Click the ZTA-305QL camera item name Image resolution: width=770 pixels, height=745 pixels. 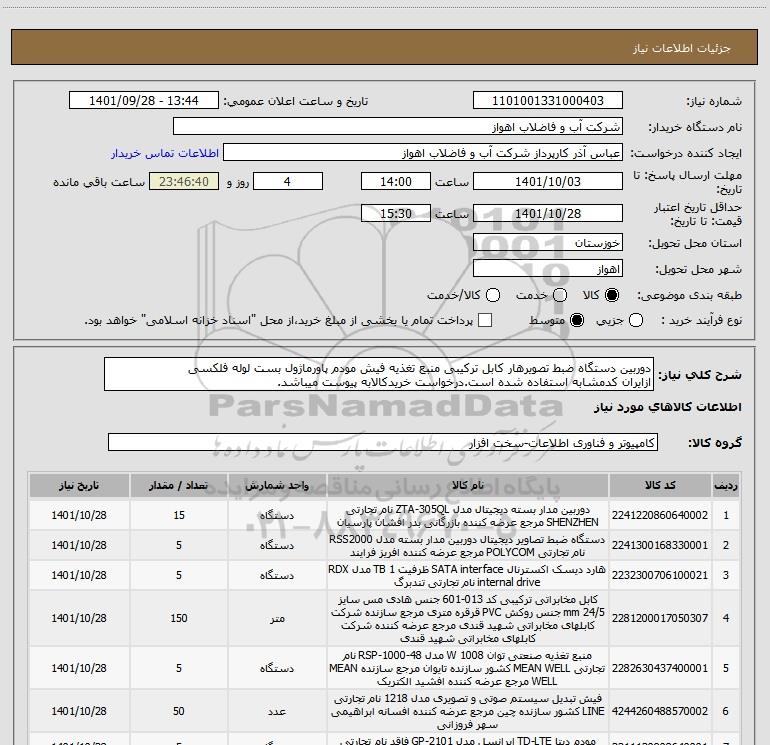(468, 516)
